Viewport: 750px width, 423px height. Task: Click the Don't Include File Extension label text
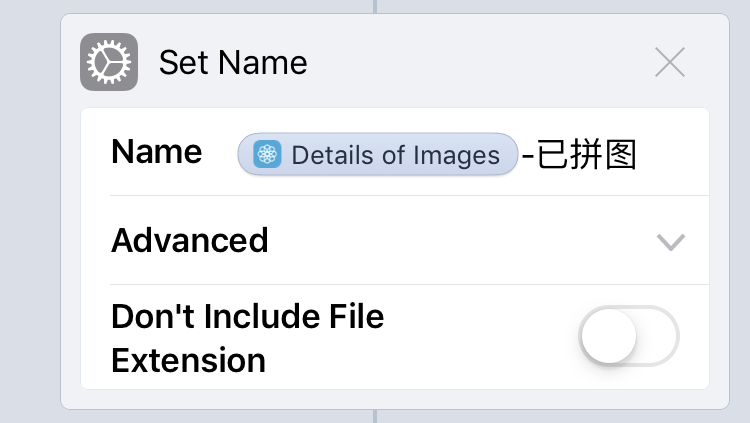pyautogui.click(x=247, y=337)
